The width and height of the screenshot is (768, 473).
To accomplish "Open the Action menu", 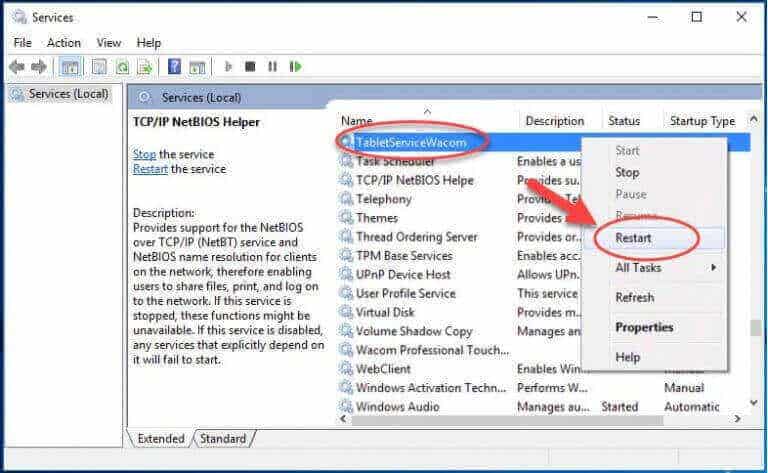I will 64,43.
